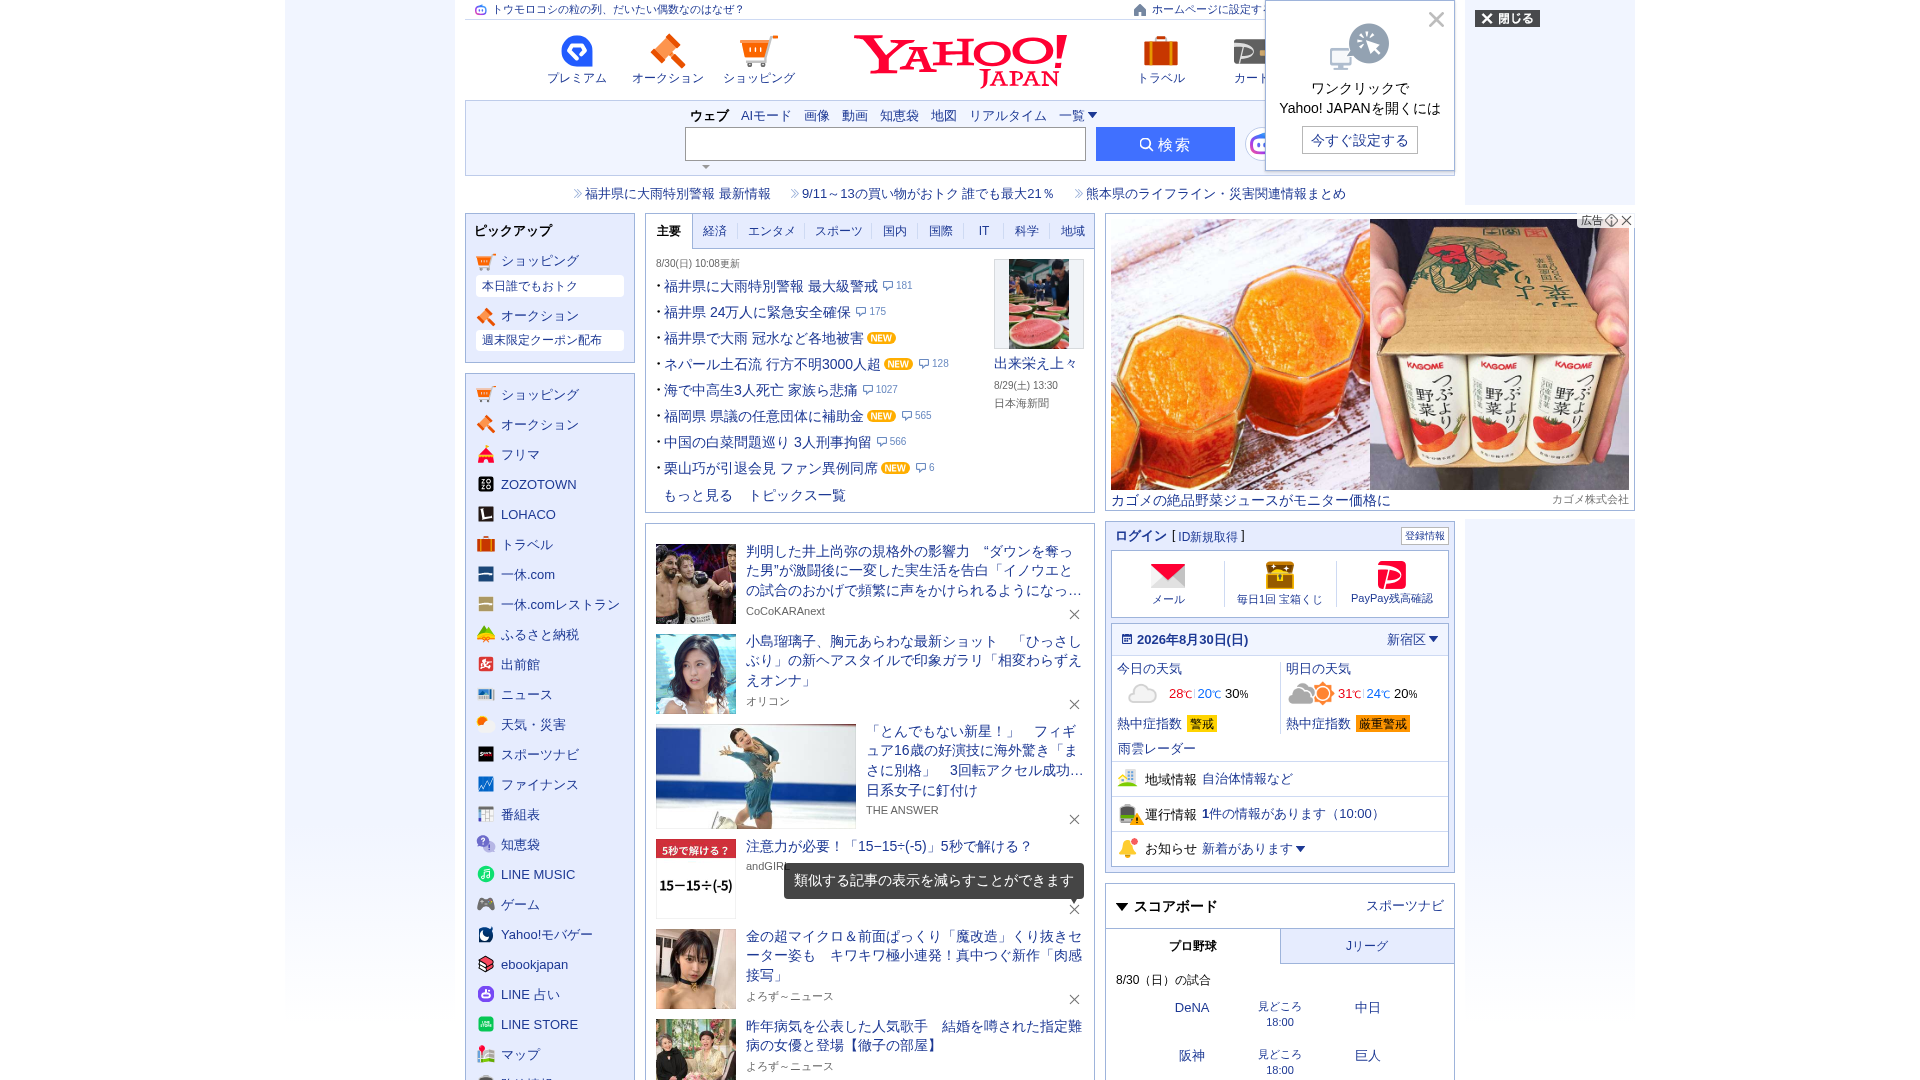
Task: Expand お知らせ 新着があります dropdown
Action: coord(1253,849)
